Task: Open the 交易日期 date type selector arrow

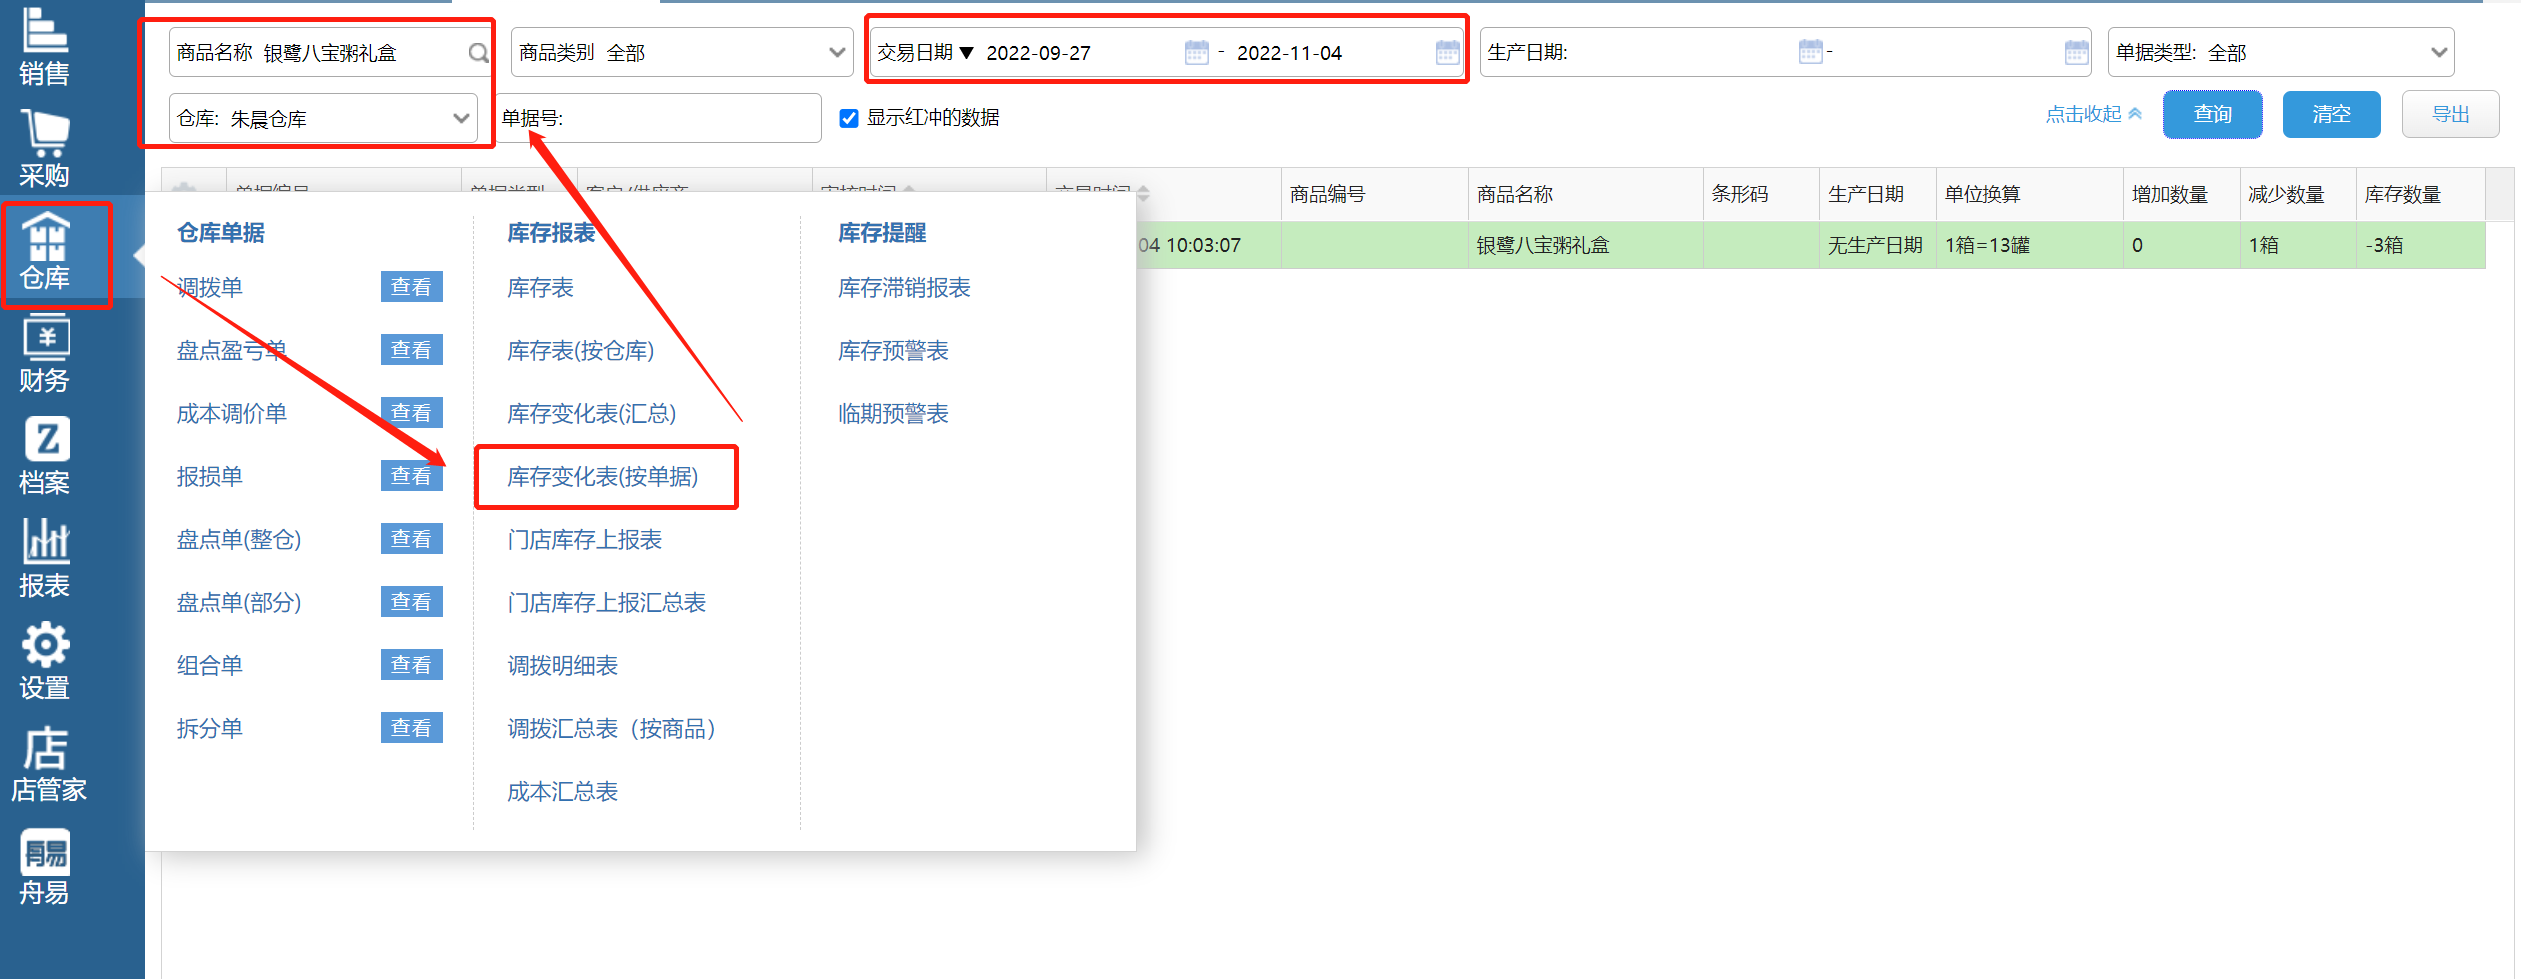Action: click(966, 53)
